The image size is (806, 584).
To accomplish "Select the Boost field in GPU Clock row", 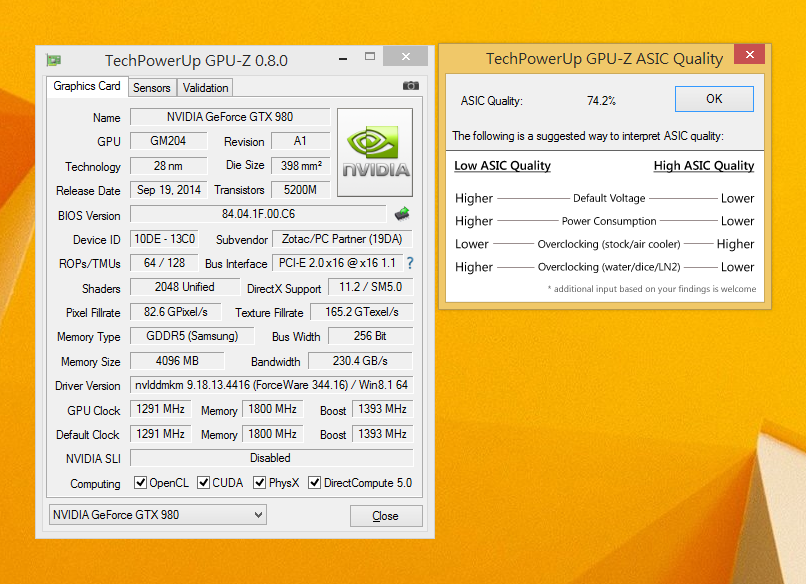I will coord(382,409).
